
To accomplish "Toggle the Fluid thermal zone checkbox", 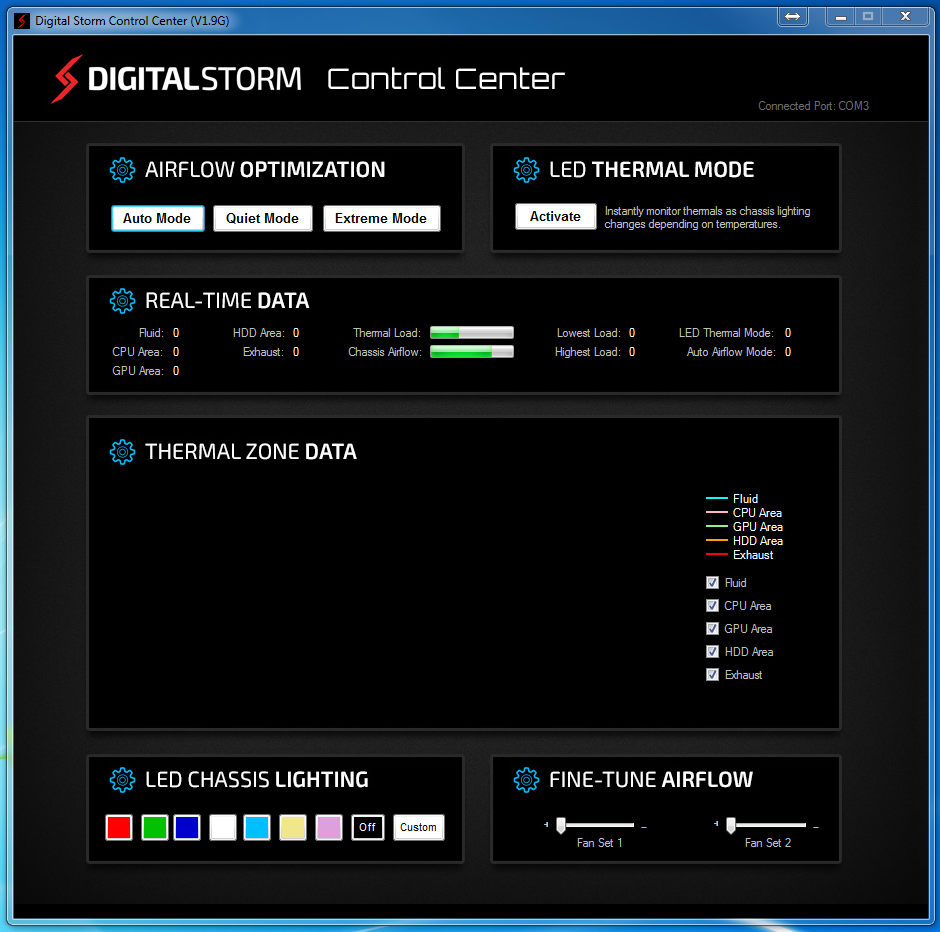I will point(712,582).
